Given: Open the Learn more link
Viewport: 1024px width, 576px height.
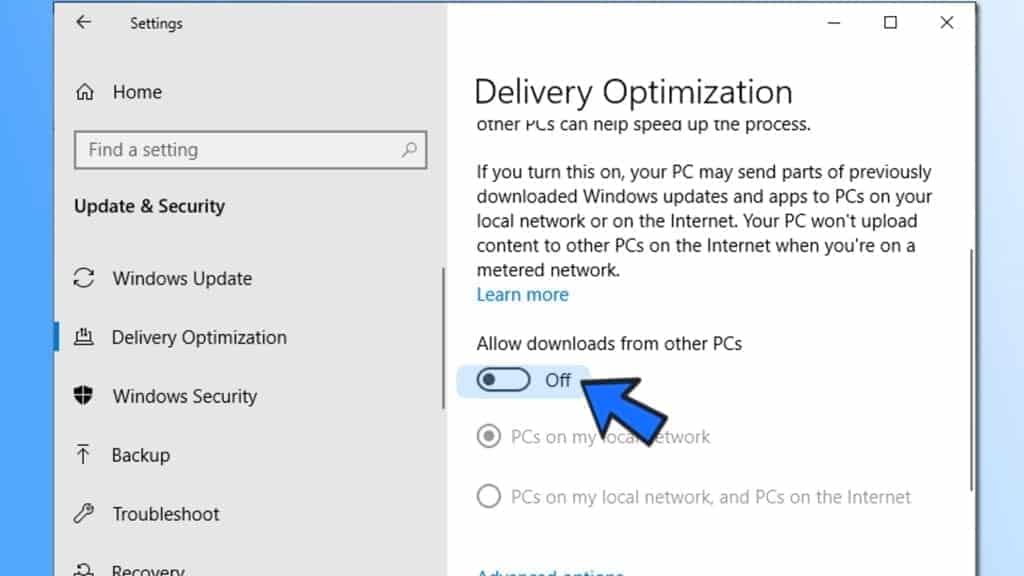Looking at the screenshot, I should (x=522, y=295).
